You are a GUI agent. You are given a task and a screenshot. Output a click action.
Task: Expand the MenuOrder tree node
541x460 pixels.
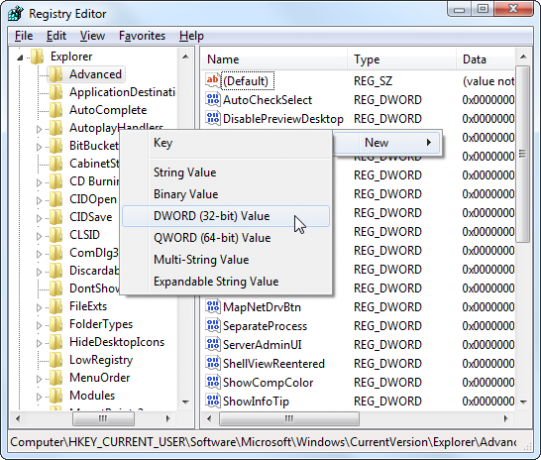click(x=39, y=379)
